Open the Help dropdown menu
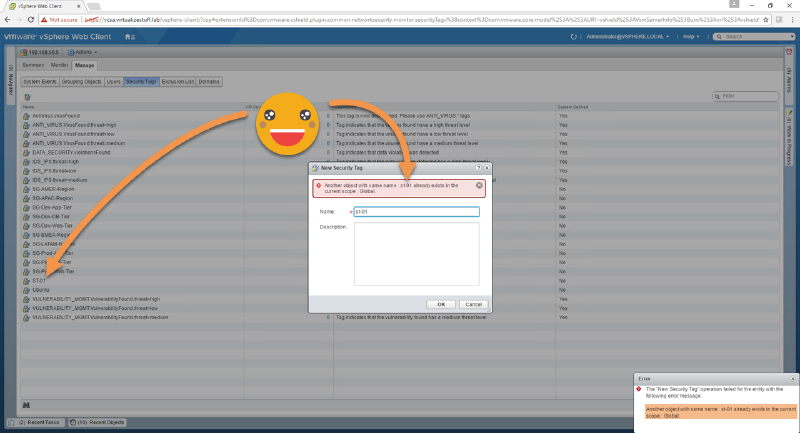This screenshot has height=433, width=800. point(691,37)
